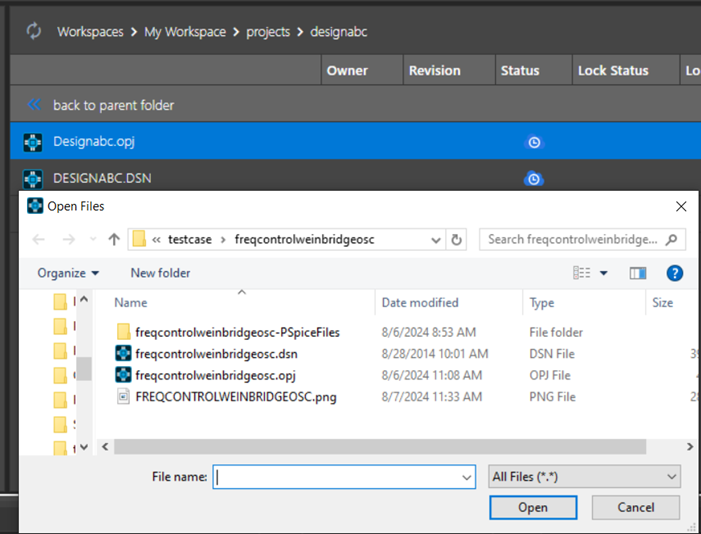
Task: Click DESIGNABC.DSN file icon
Action: click(33, 178)
